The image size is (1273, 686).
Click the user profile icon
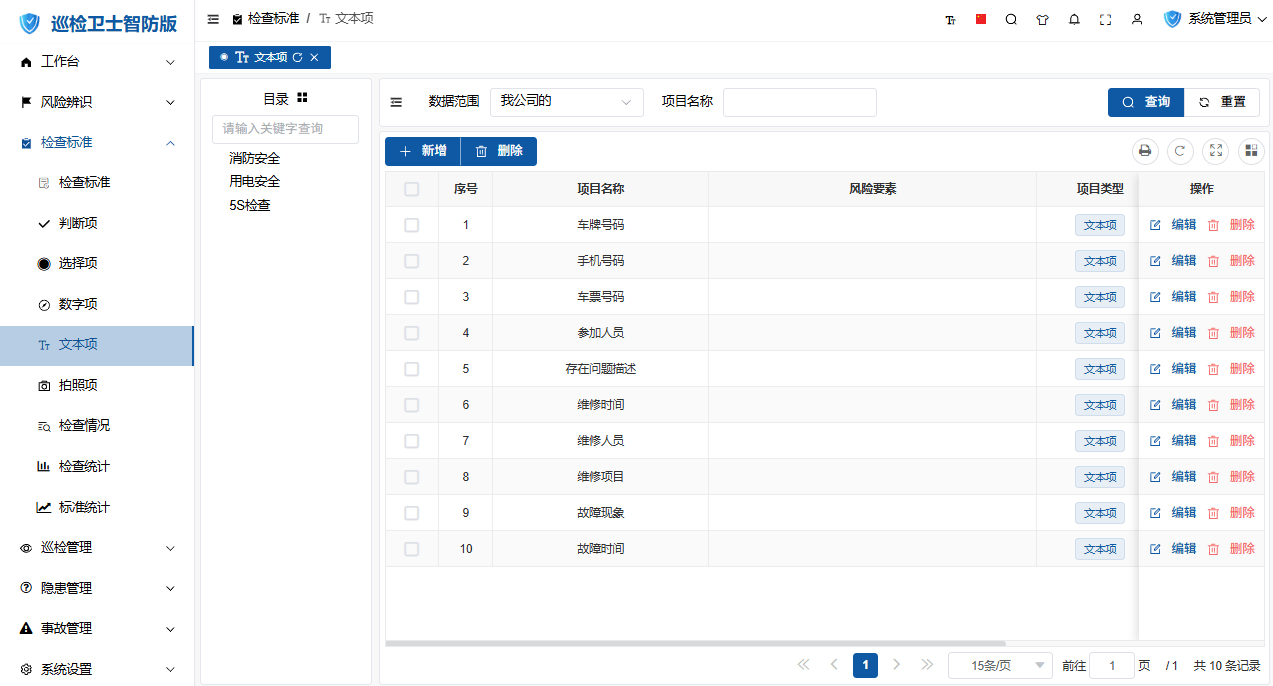tap(1137, 19)
